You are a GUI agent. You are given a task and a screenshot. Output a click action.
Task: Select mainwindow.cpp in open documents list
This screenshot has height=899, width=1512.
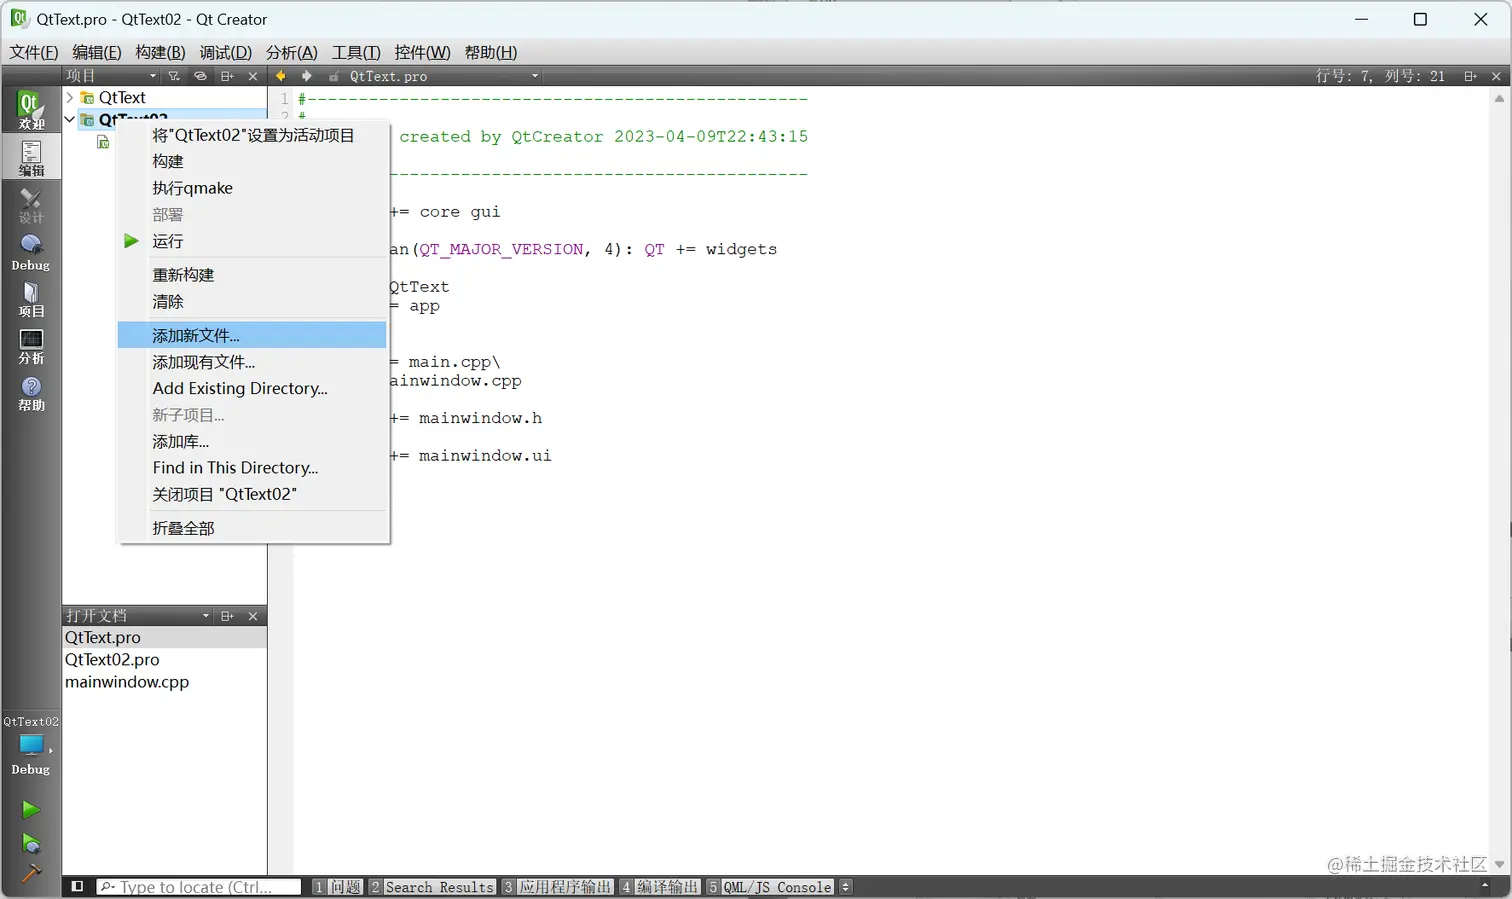coord(164,682)
